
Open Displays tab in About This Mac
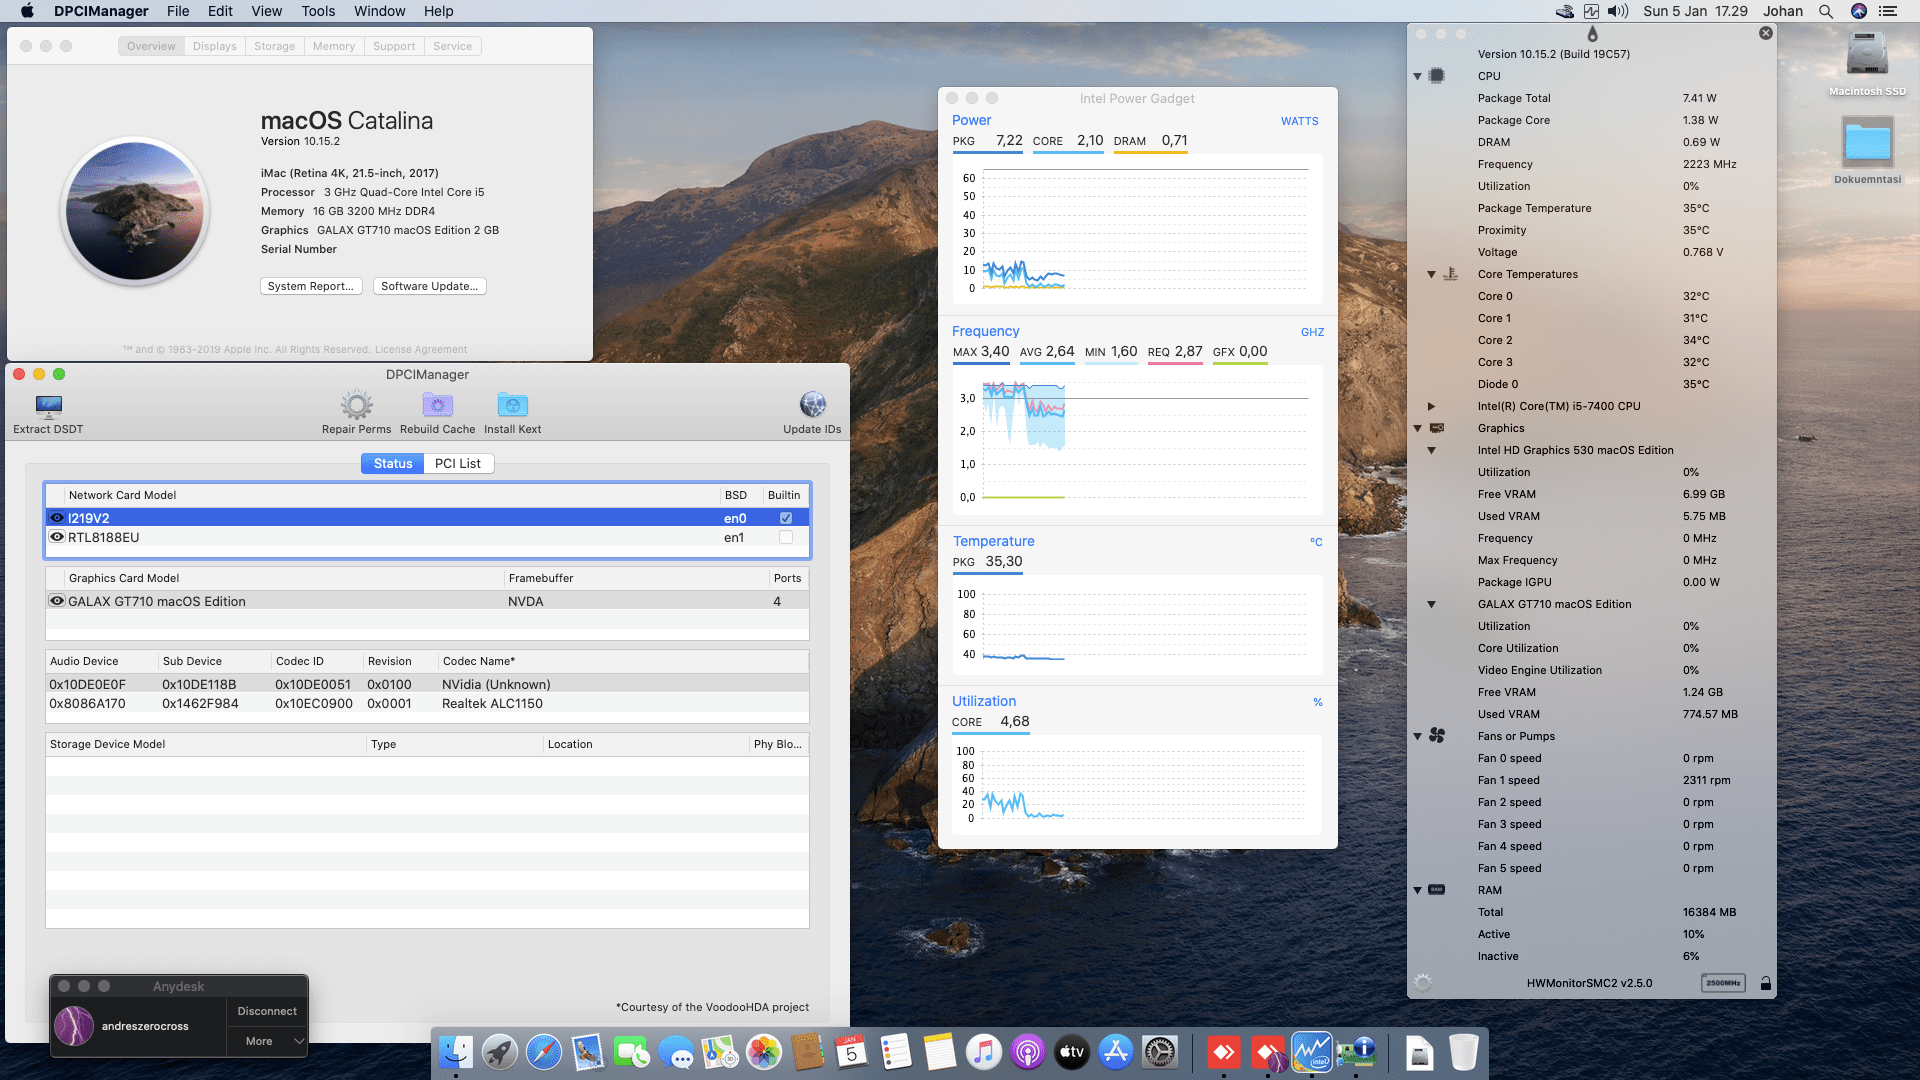(215, 46)
